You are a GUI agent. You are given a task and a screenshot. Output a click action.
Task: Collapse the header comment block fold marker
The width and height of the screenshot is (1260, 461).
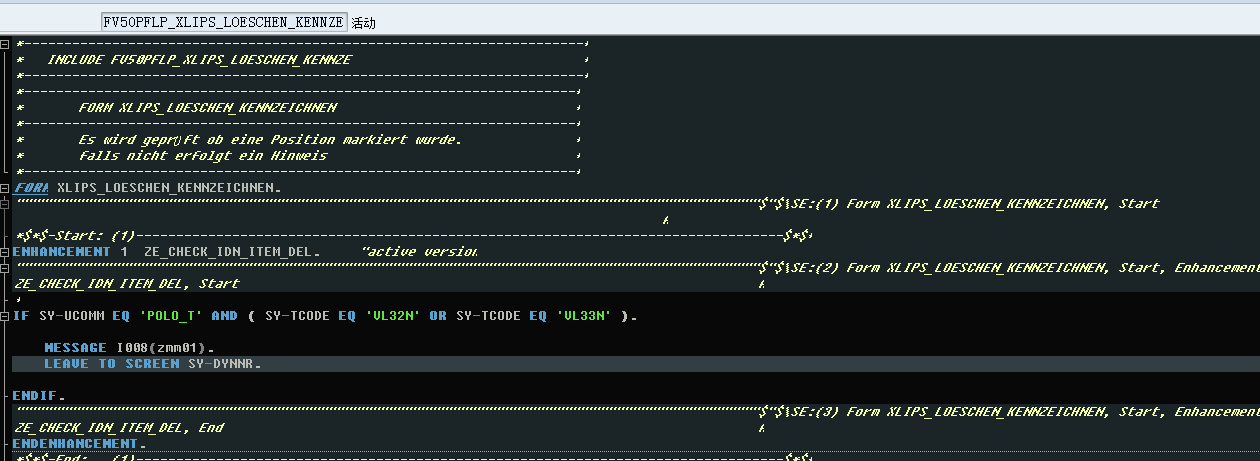point(5,45)
